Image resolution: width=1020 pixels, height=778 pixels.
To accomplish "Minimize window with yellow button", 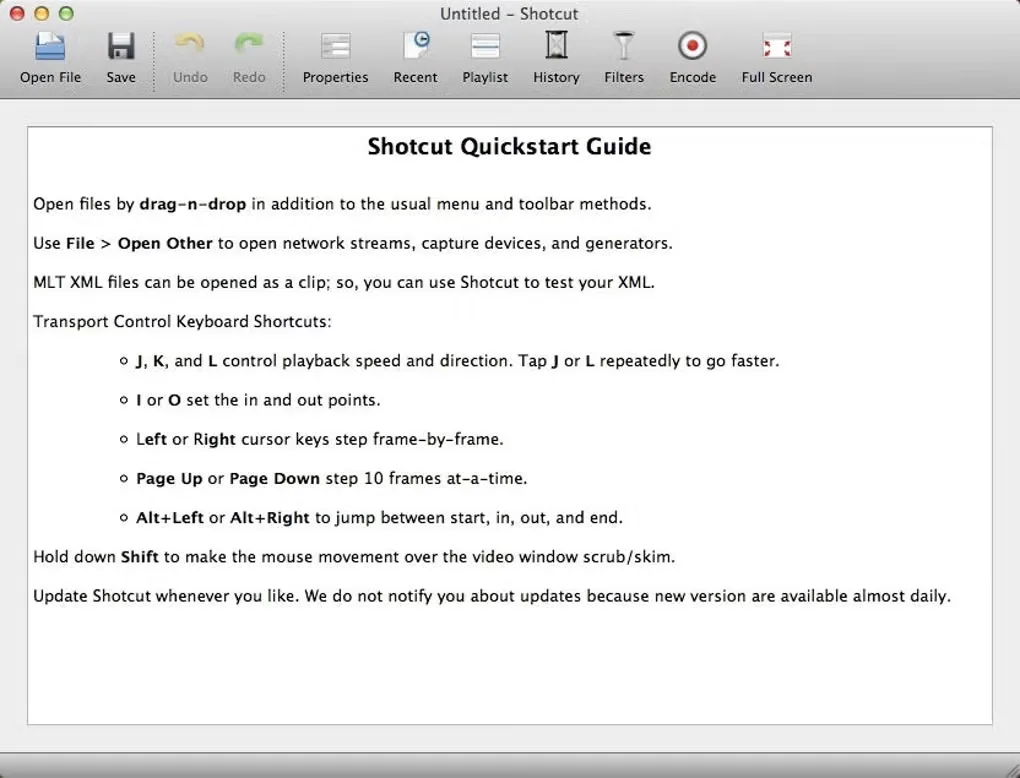I will click(x=42, y=13).
